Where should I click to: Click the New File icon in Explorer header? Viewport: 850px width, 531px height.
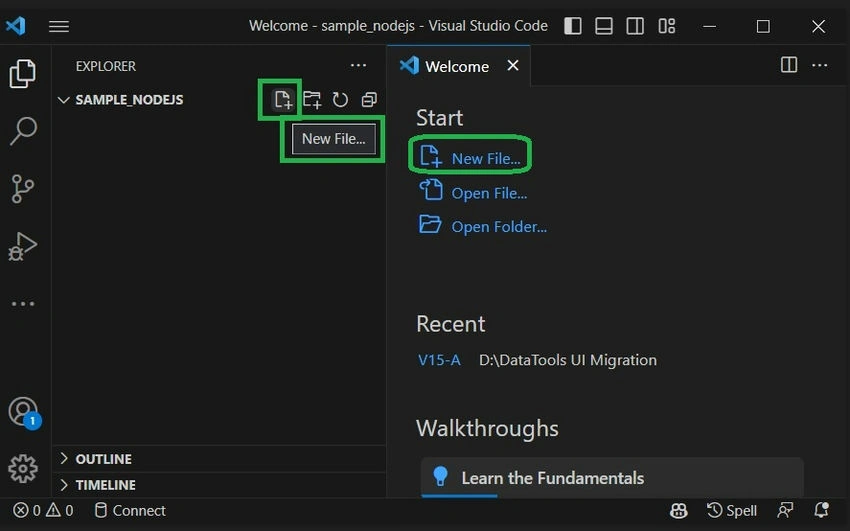click(x=283, y=100)
